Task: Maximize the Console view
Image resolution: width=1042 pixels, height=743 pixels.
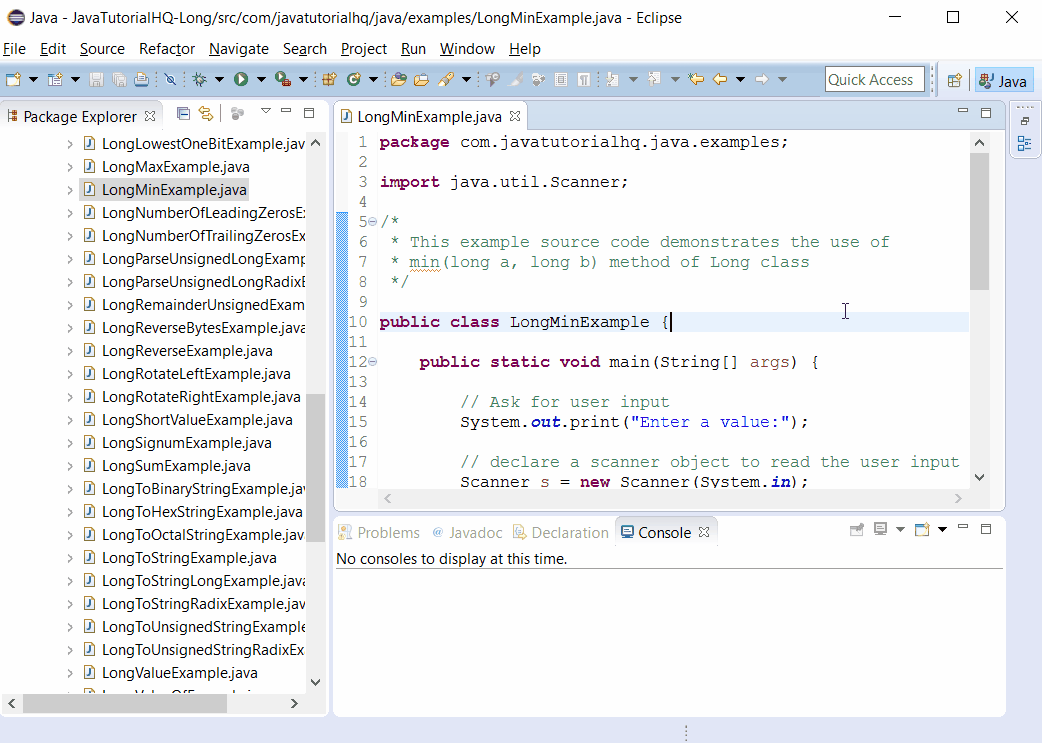Action: point(985,530)
